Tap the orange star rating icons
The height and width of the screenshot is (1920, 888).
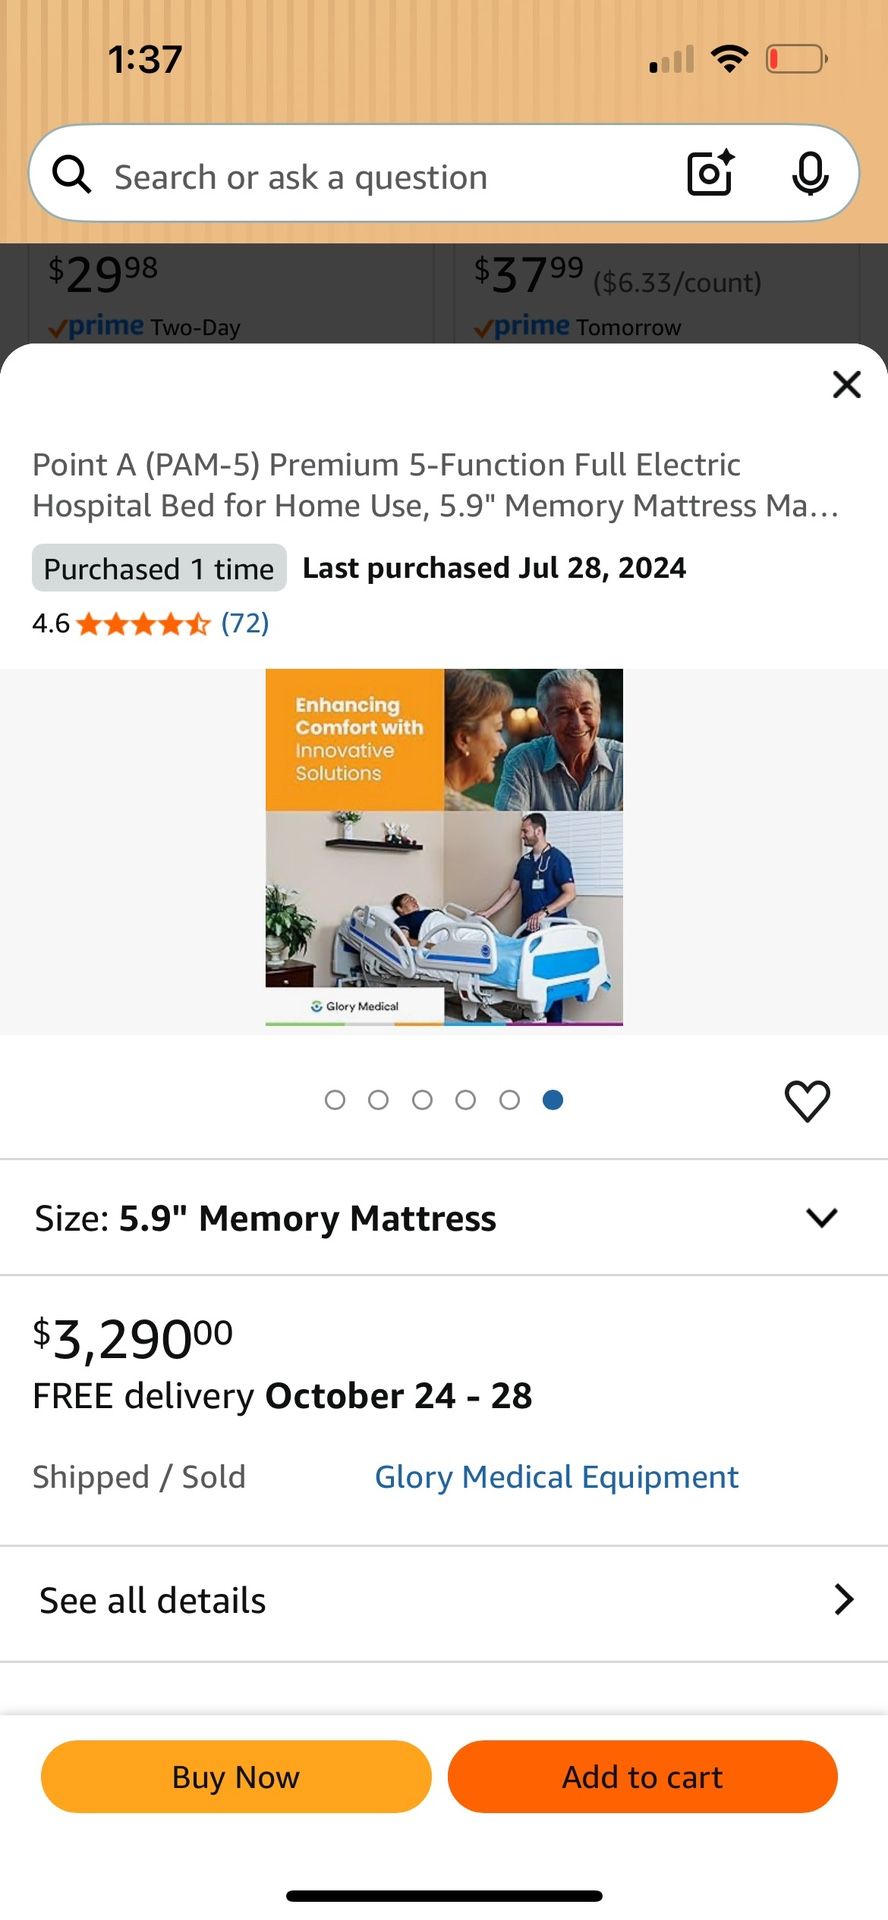140,622
